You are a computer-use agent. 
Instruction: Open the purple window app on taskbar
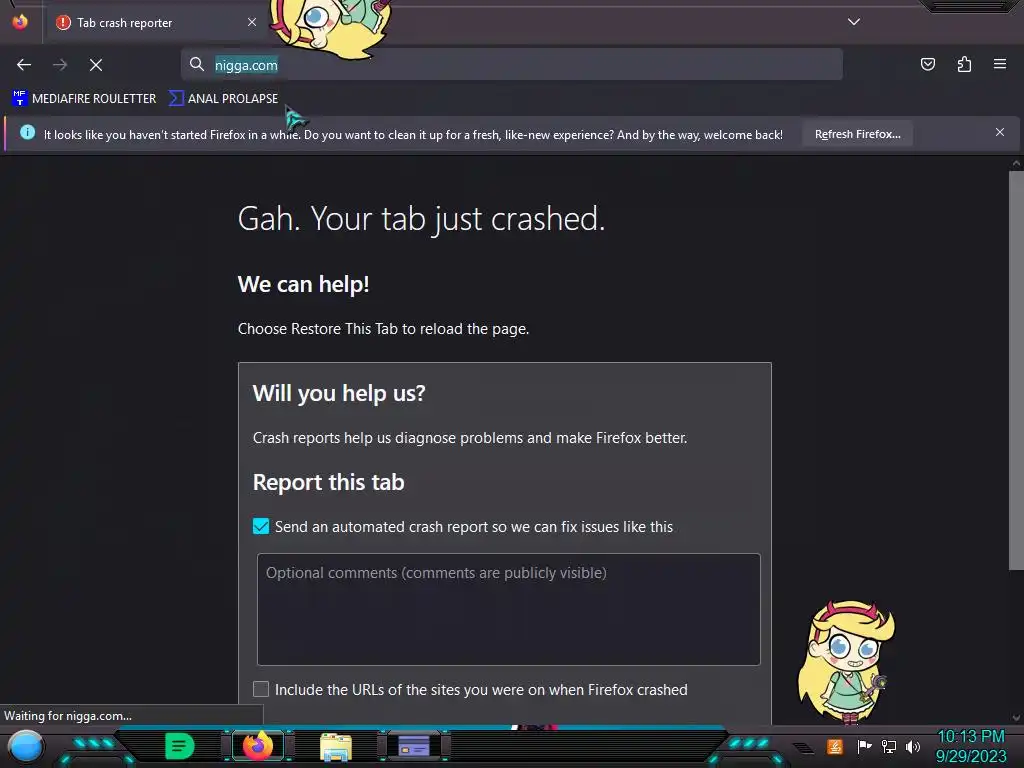coord(413,746)
